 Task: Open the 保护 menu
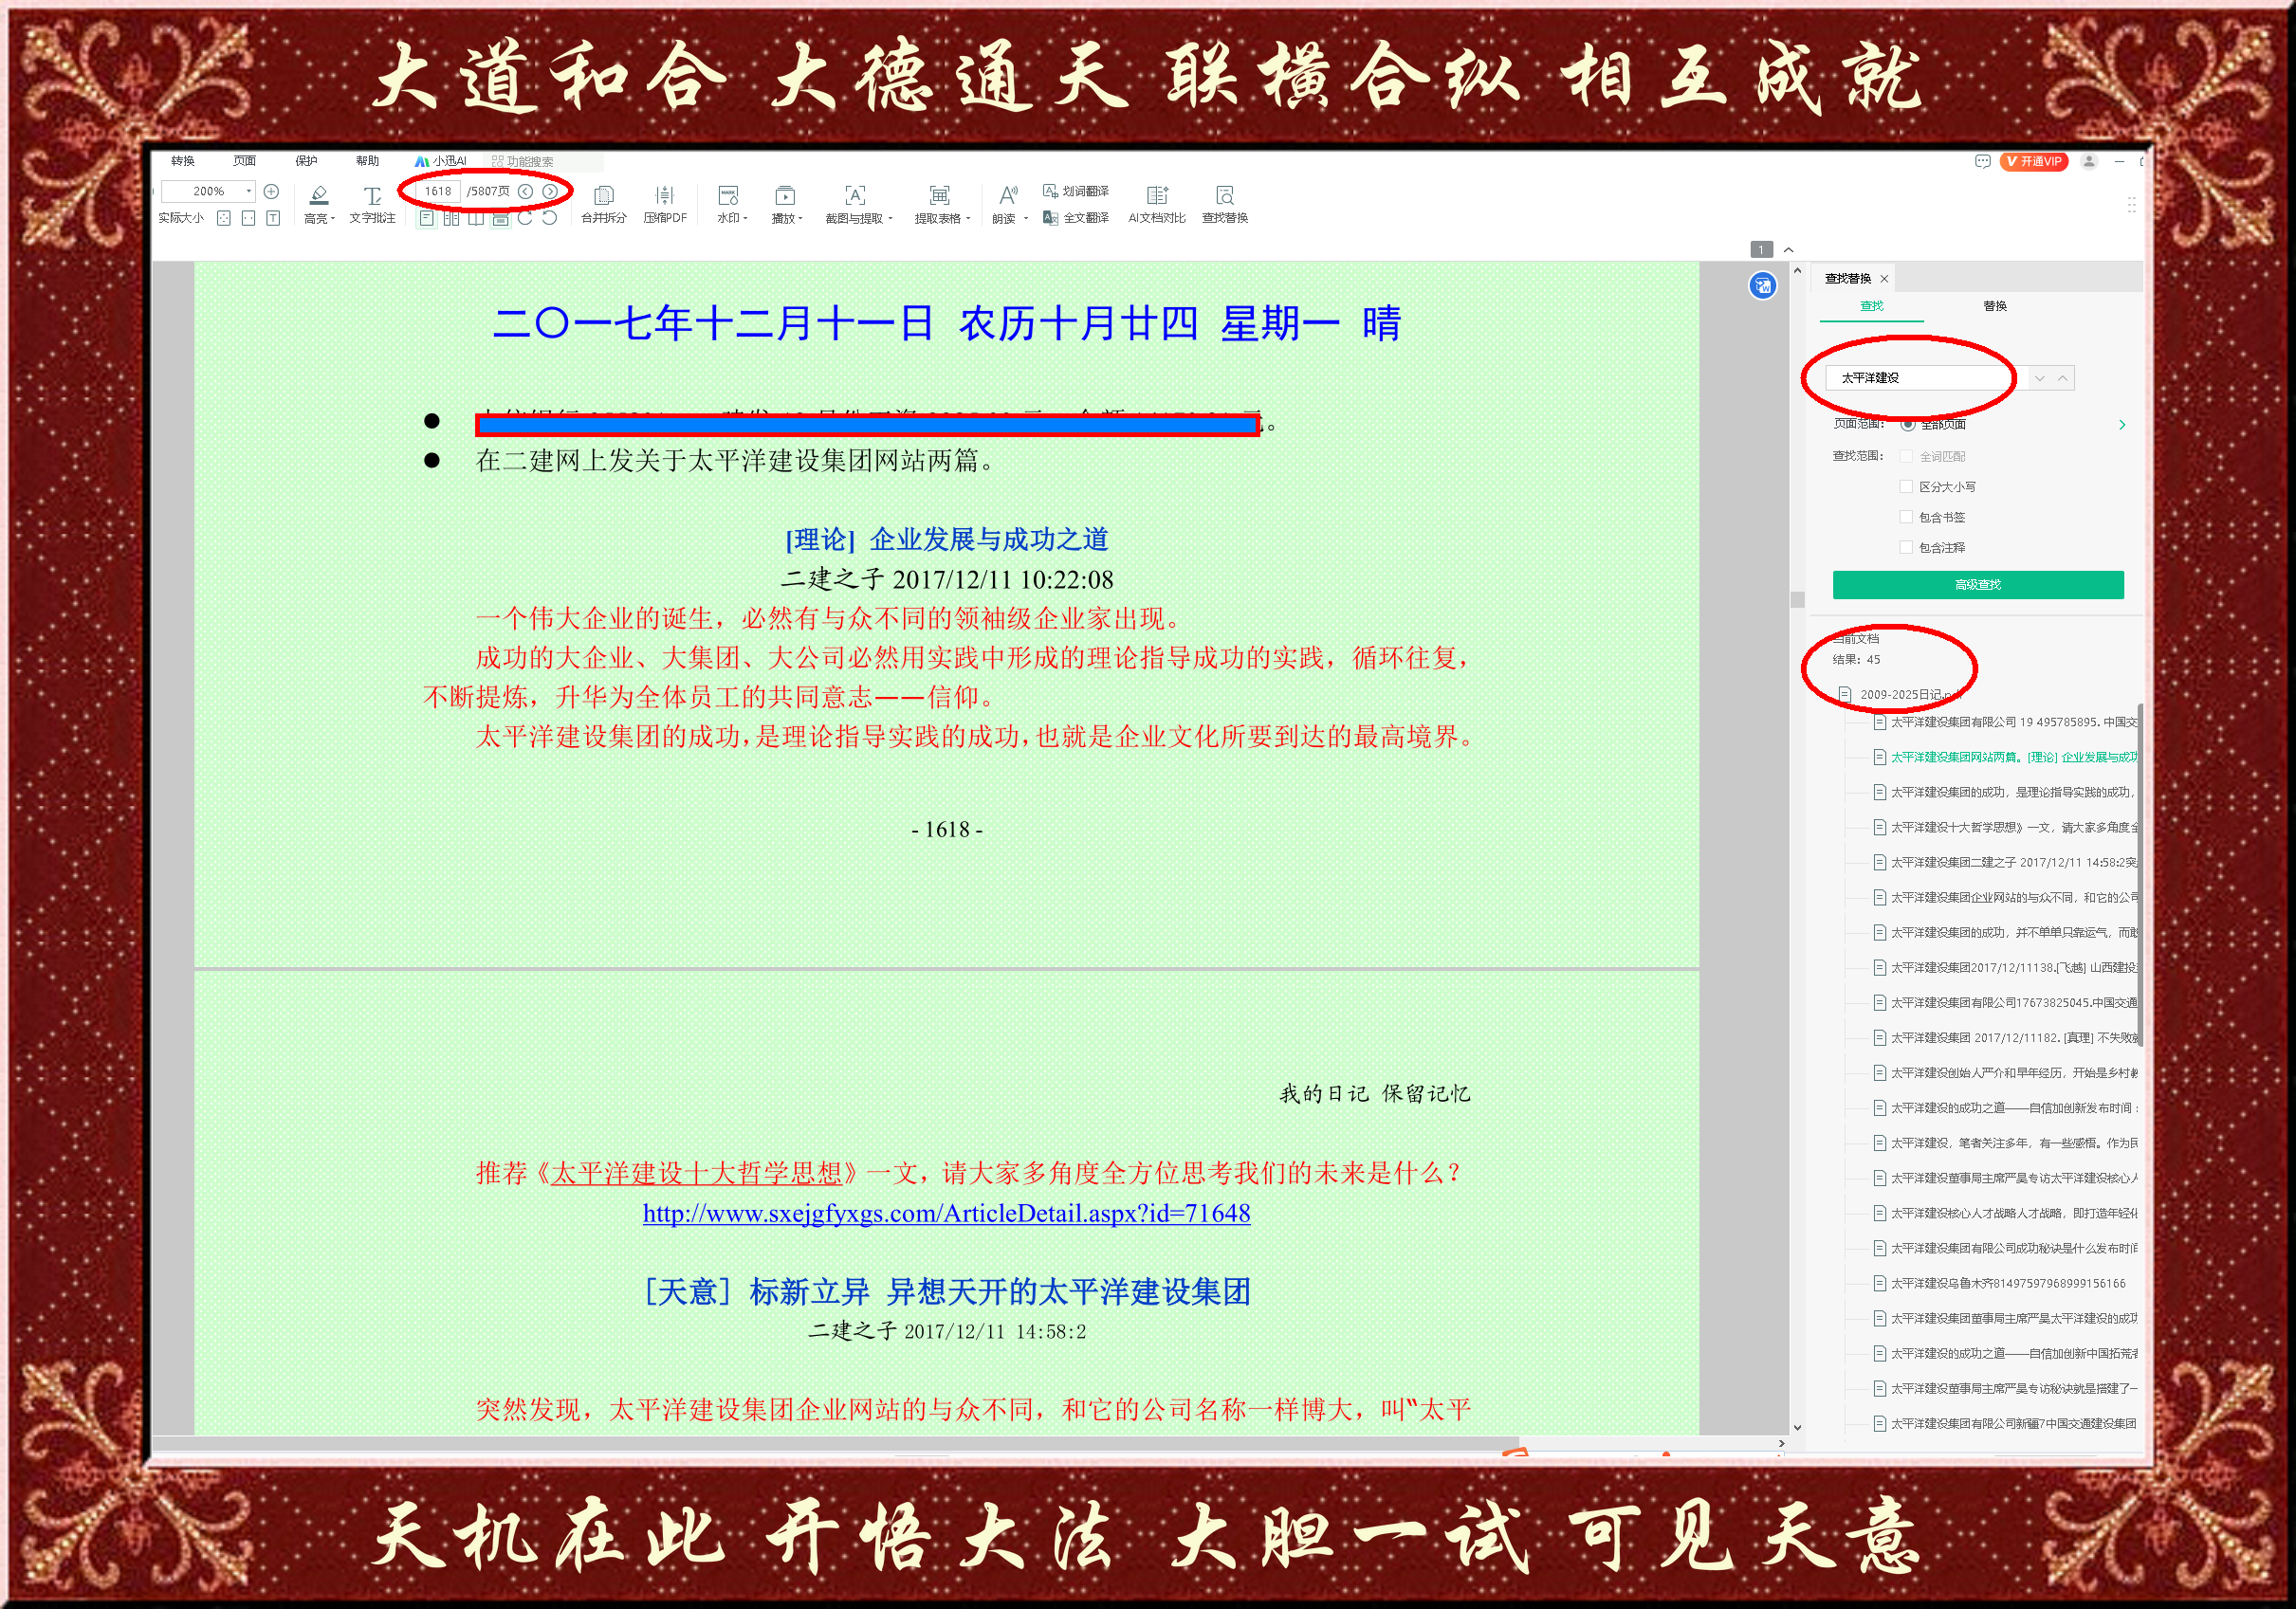tap(306, 161)
